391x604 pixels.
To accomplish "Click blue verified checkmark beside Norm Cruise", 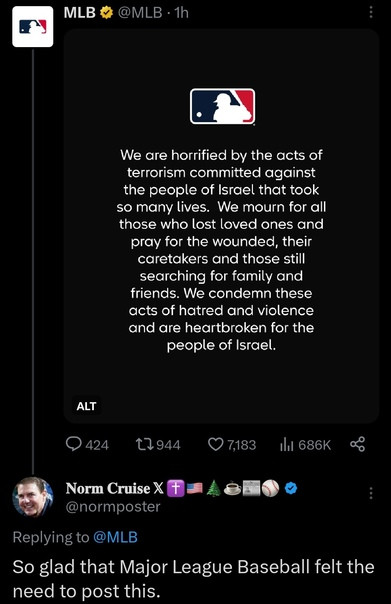I will pyautogui.click(x=291, y=488).
